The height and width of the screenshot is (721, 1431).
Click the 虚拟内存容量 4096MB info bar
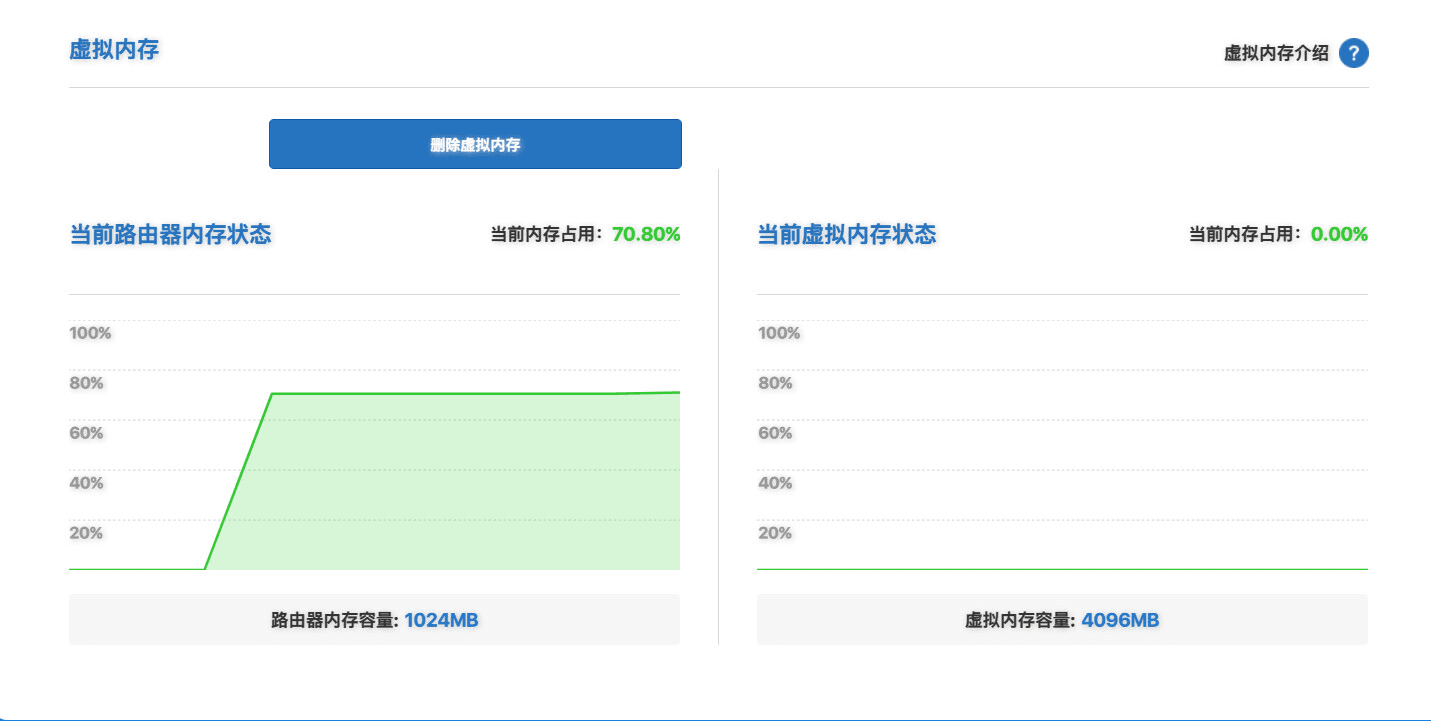1062,620
